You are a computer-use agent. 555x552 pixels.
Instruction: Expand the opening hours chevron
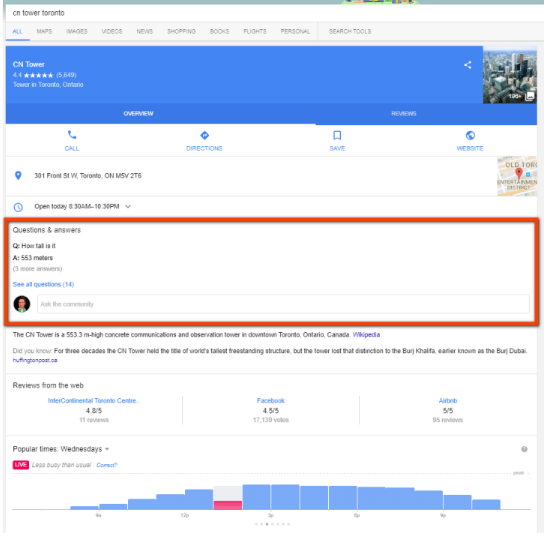128,206
